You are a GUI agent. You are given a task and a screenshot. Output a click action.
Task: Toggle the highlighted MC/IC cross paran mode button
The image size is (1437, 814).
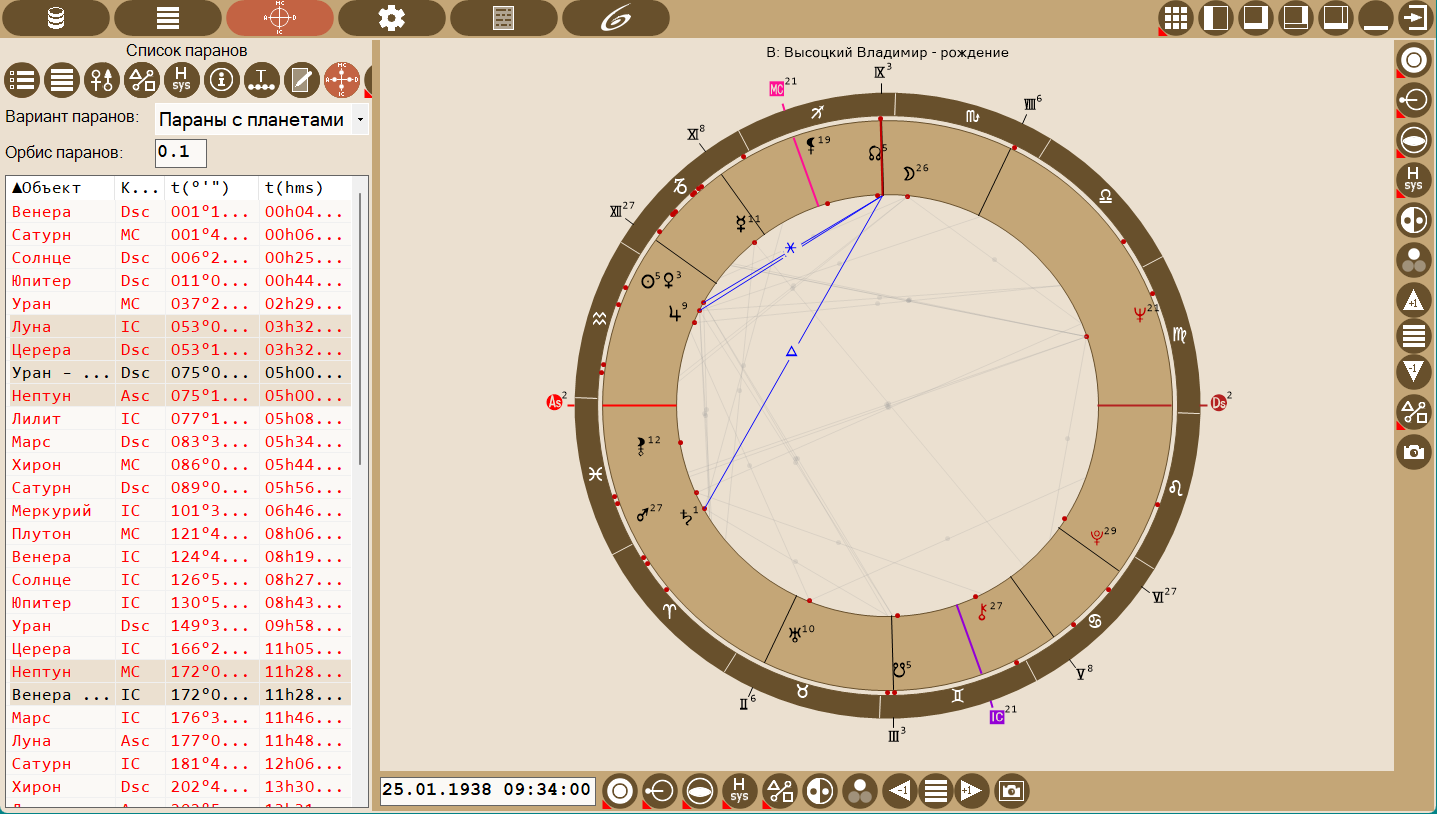click(342, 78)
